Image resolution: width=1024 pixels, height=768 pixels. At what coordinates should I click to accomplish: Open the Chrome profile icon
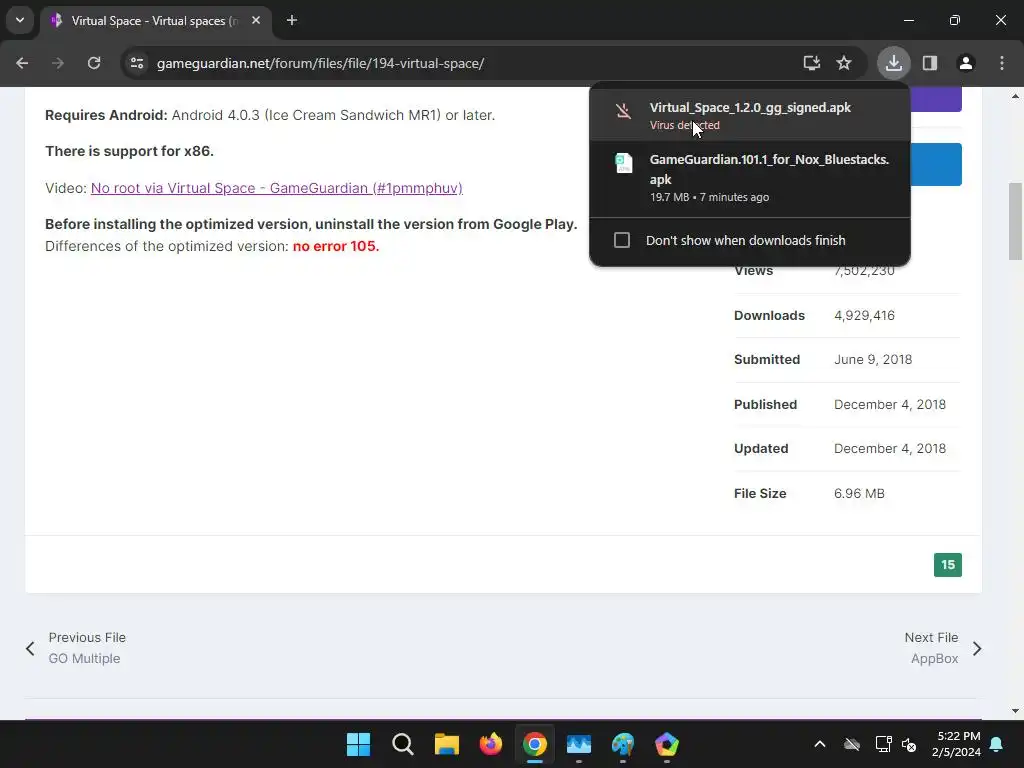(x=966, y=63)
